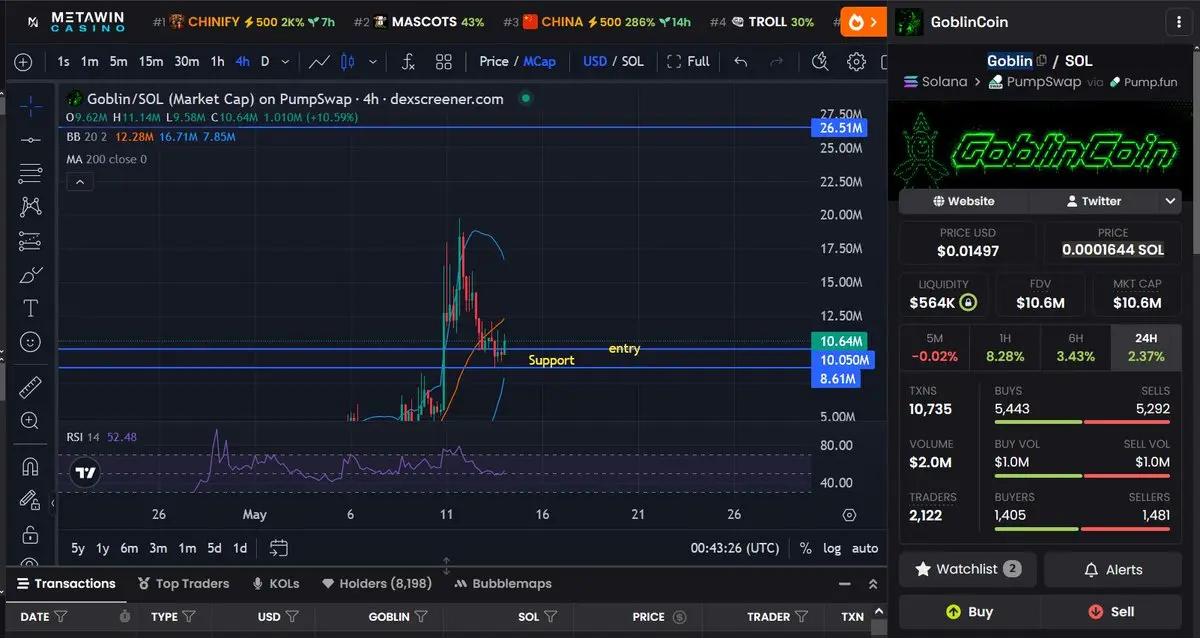This screenshot has width=1200, height=638.
Task: Select the patterns drawing tool
Action: [31, 207]
